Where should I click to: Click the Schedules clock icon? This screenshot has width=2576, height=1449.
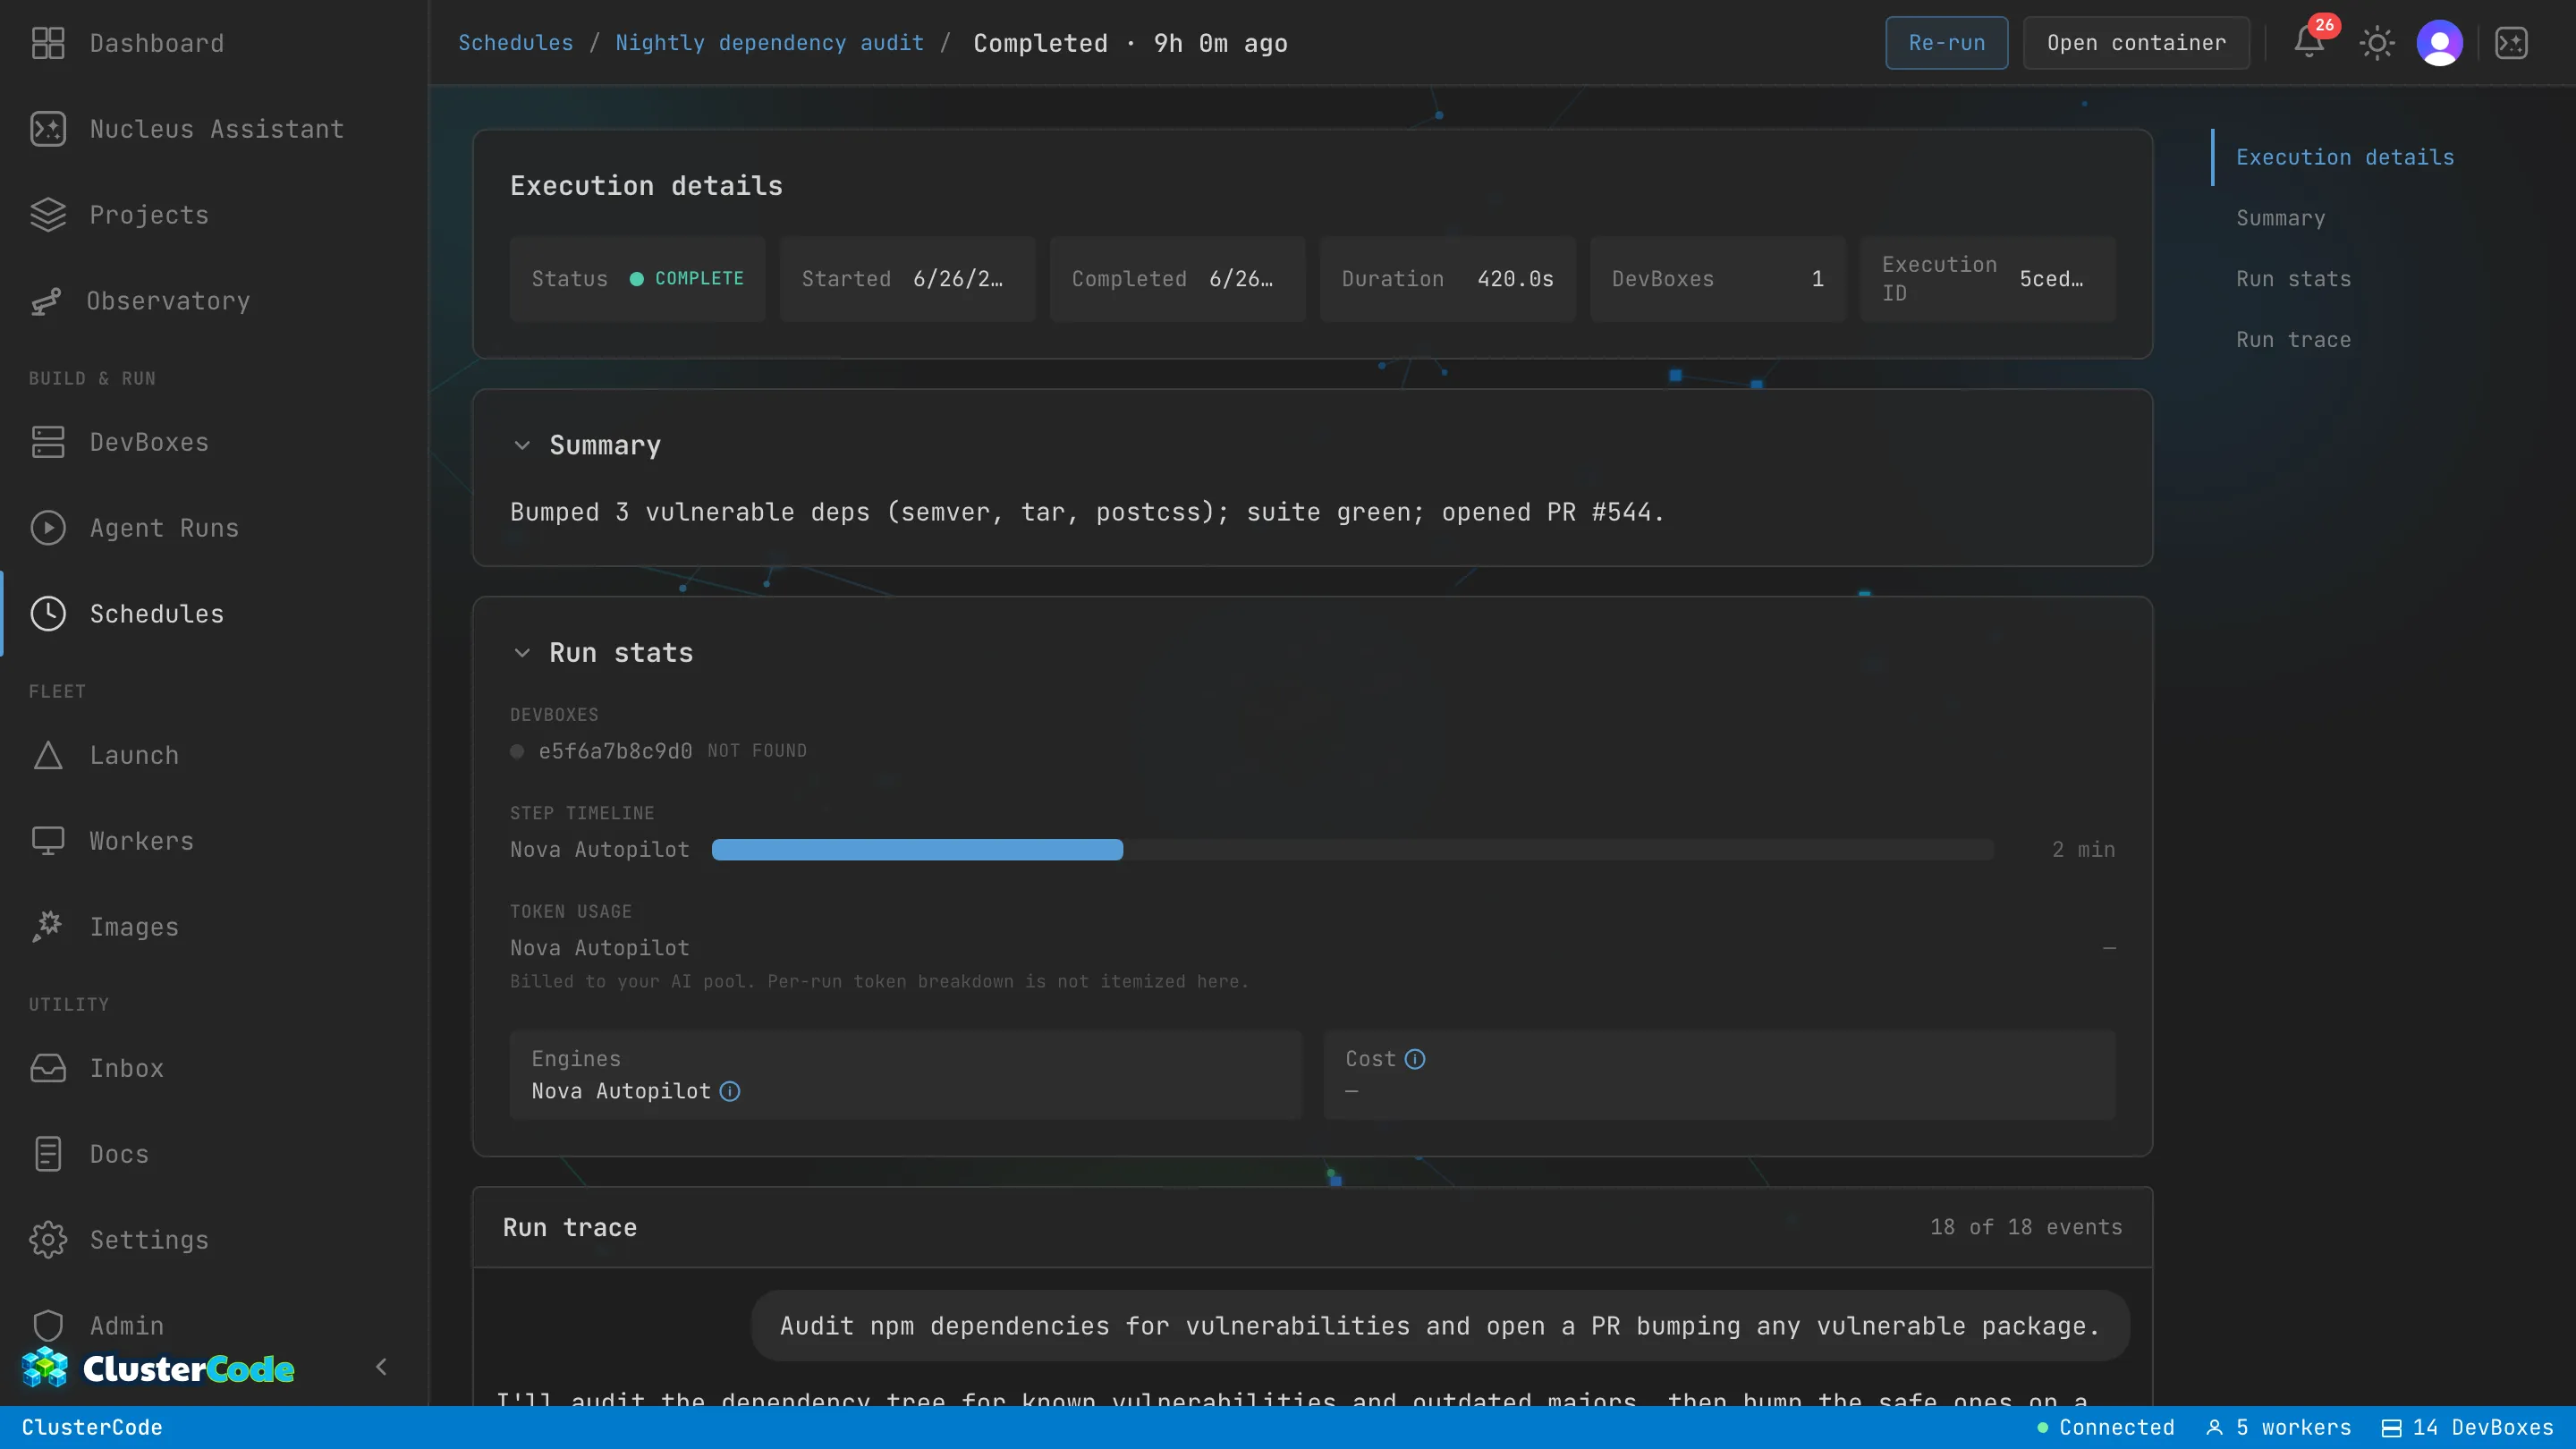[48, 614]
